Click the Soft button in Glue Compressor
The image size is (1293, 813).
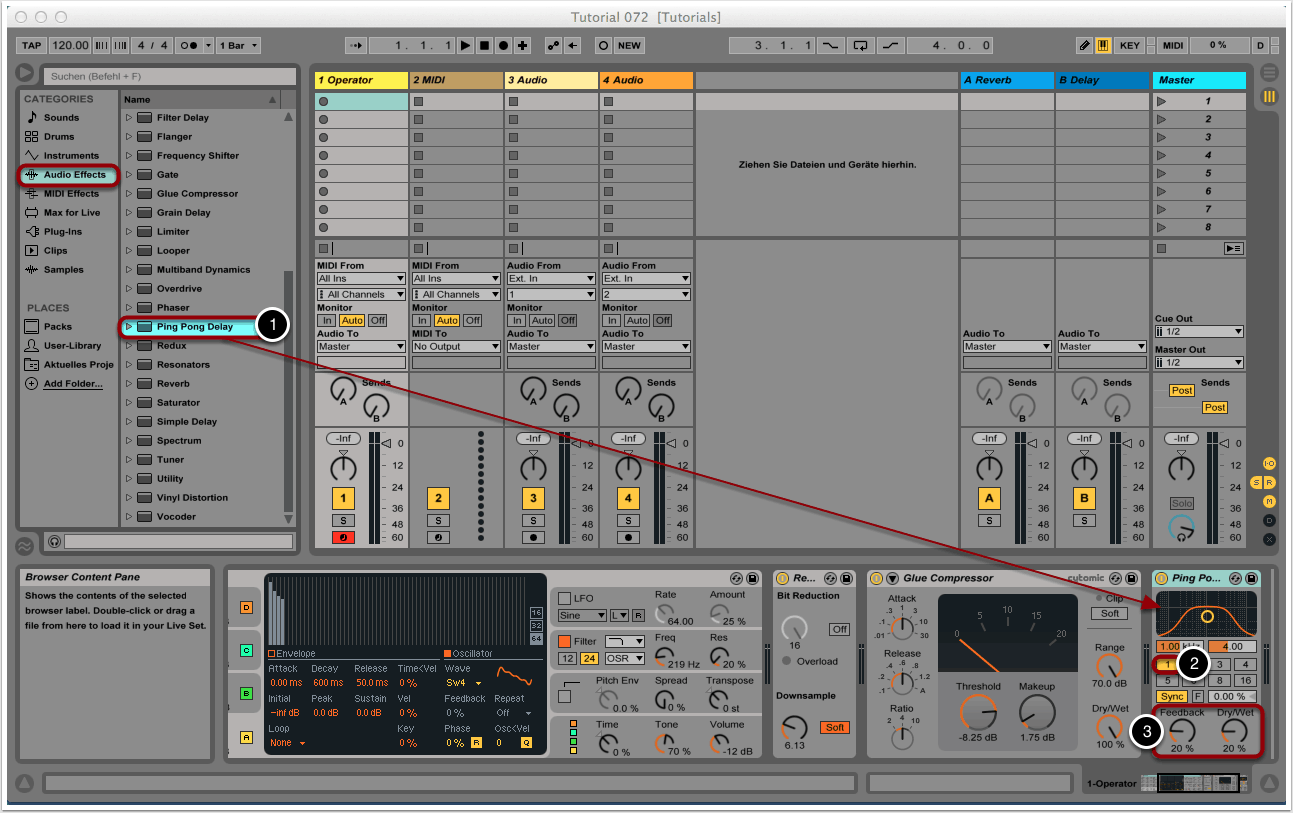coord(1109,613)
